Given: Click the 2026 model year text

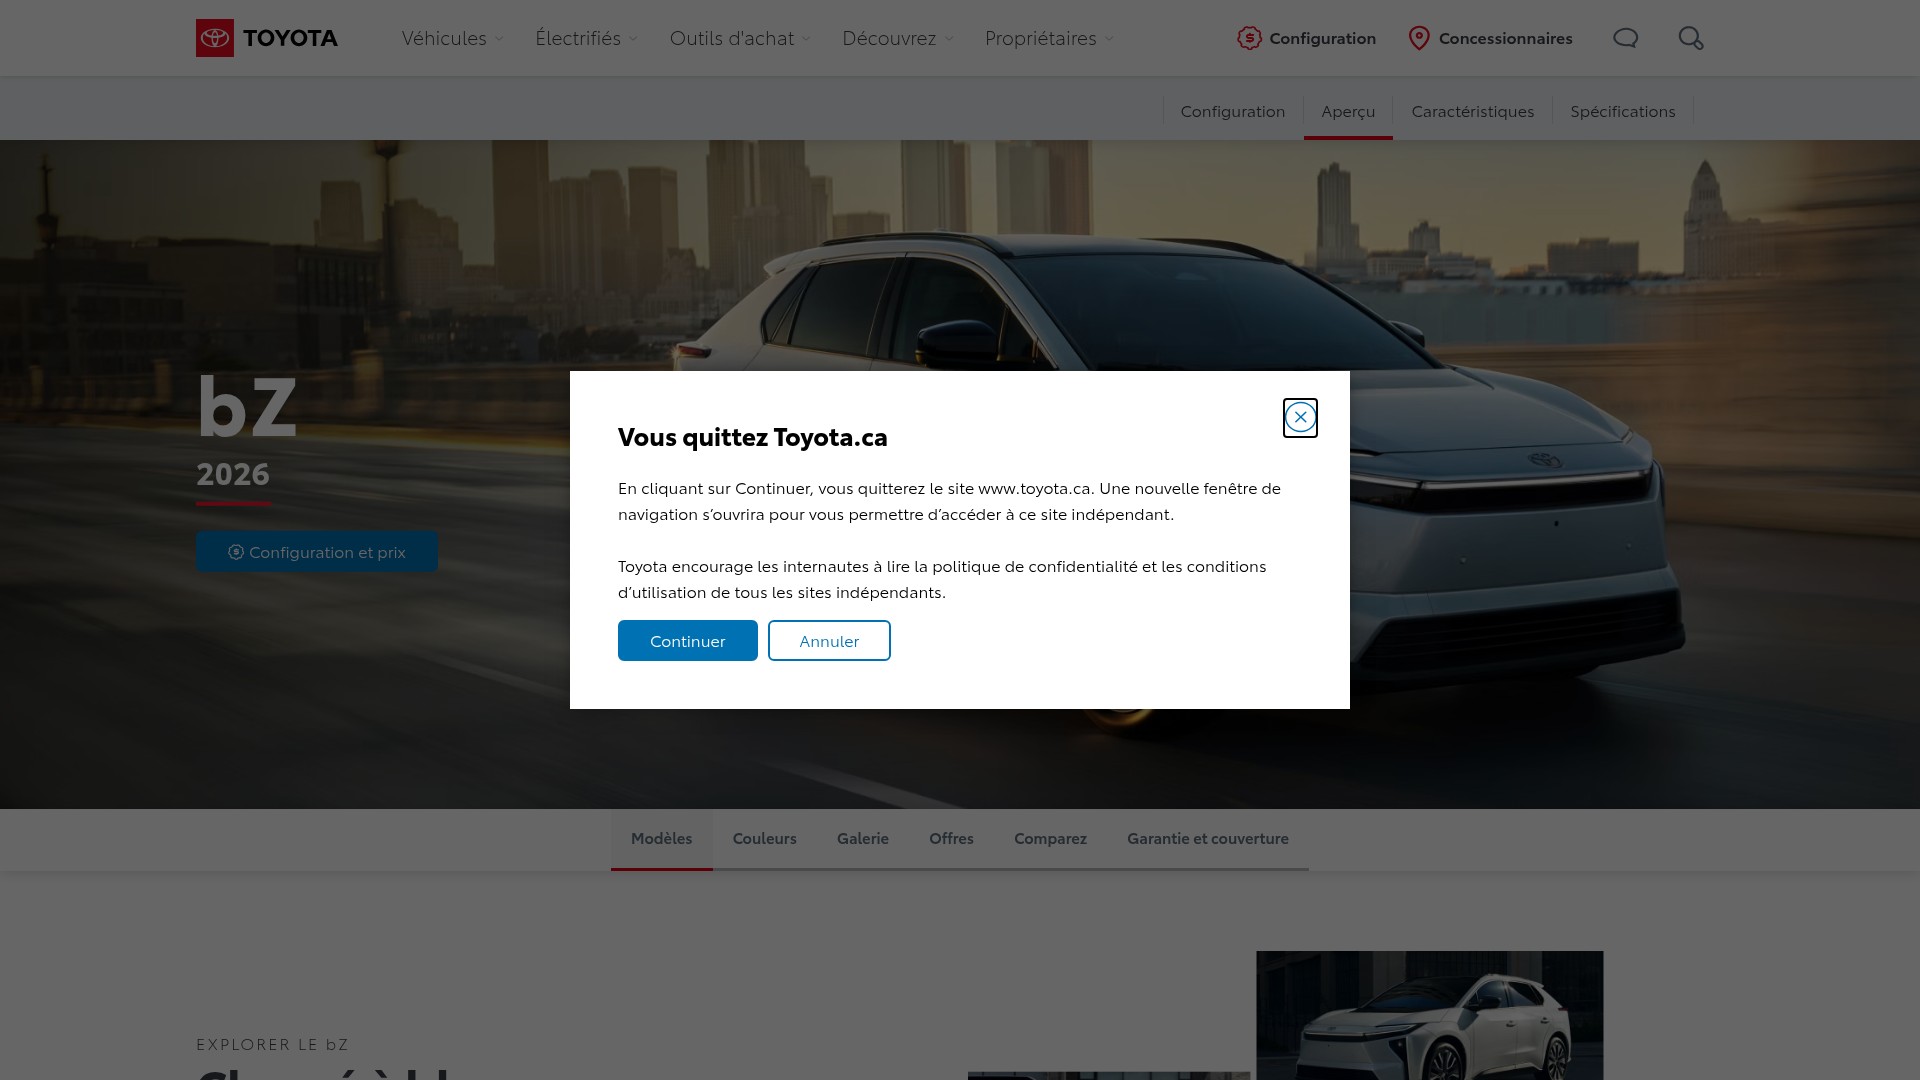Looking at the screenshot, I should click(x=233, y=473).
